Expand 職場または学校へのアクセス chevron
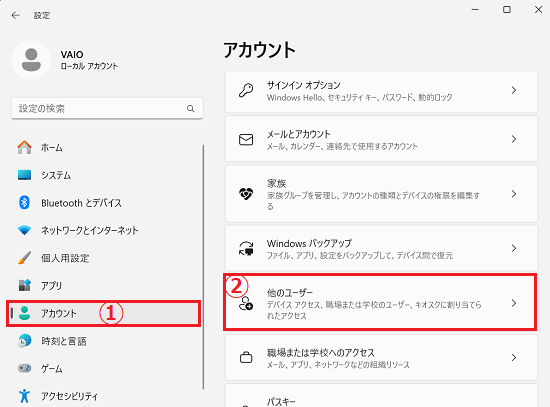This screenshot has width=550, height=407. tap(514, 358)
